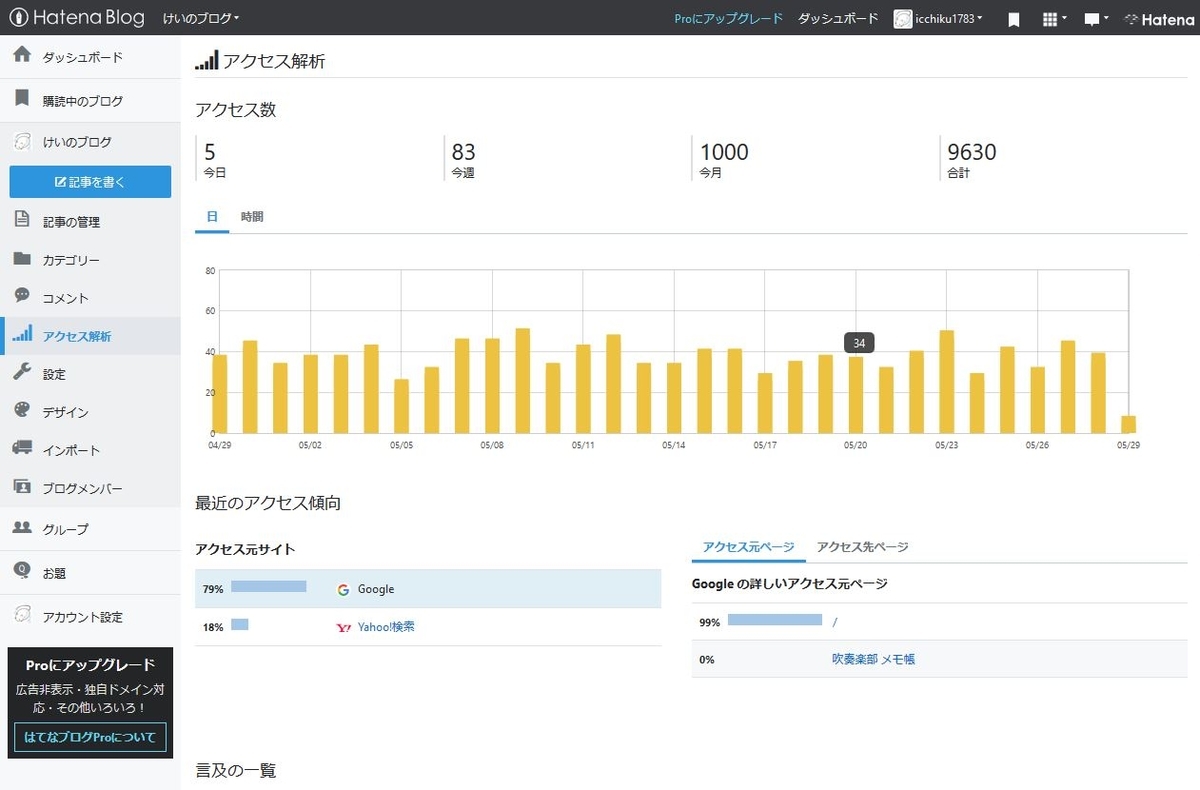The width and height of the screenshot is (1200, 790).
Task: Click the truck icon for インポート
Action: click(22, 448)
